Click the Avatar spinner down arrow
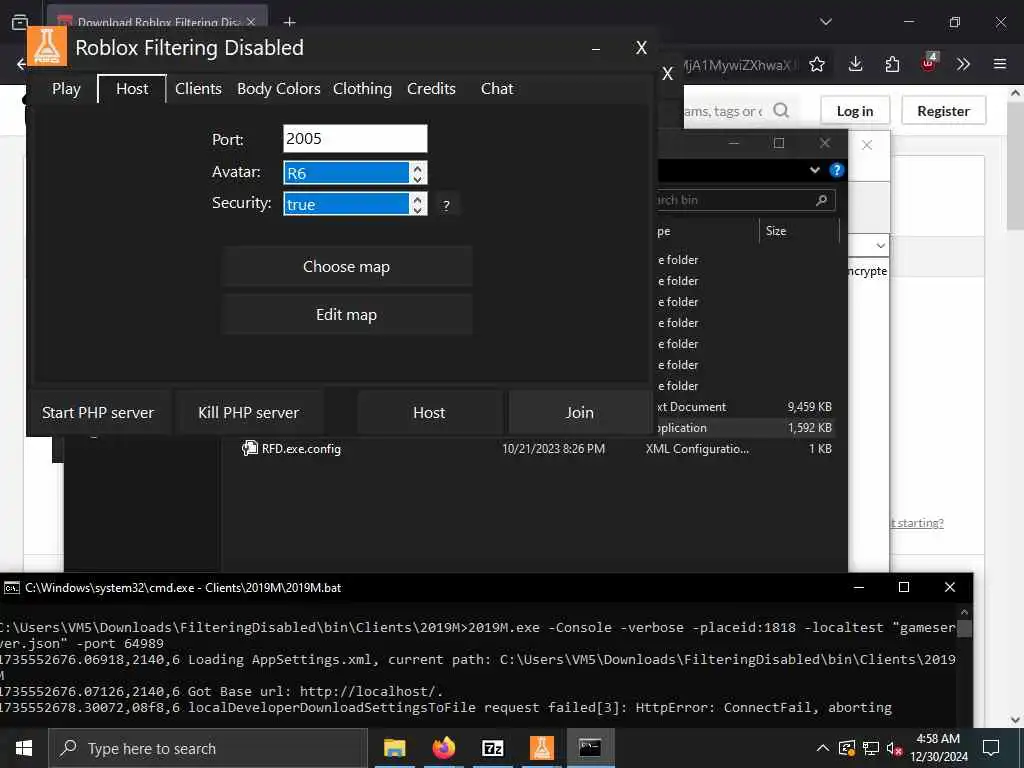This screenshot has height=768, width=1024. point(417,178)
